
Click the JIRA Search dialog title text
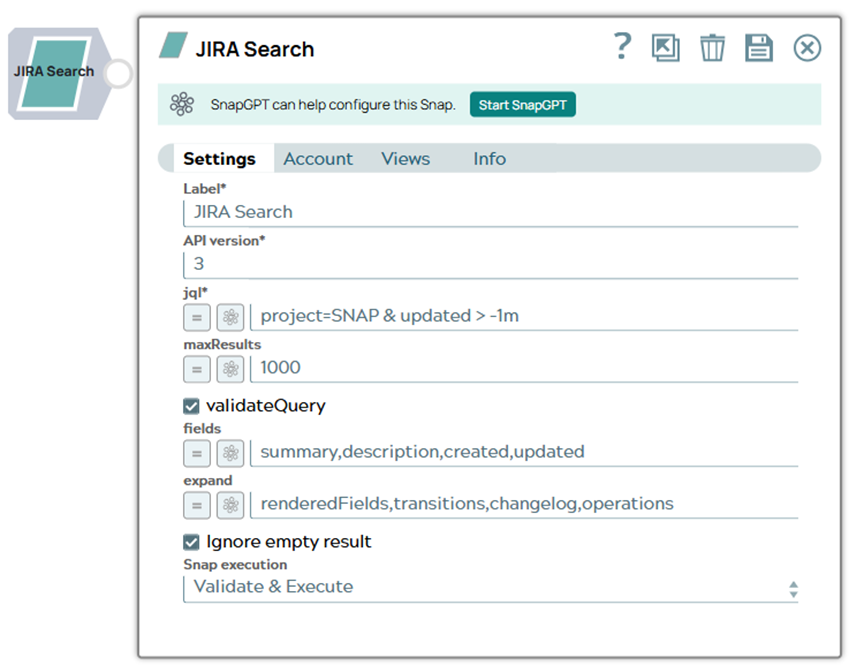[254, 49]
